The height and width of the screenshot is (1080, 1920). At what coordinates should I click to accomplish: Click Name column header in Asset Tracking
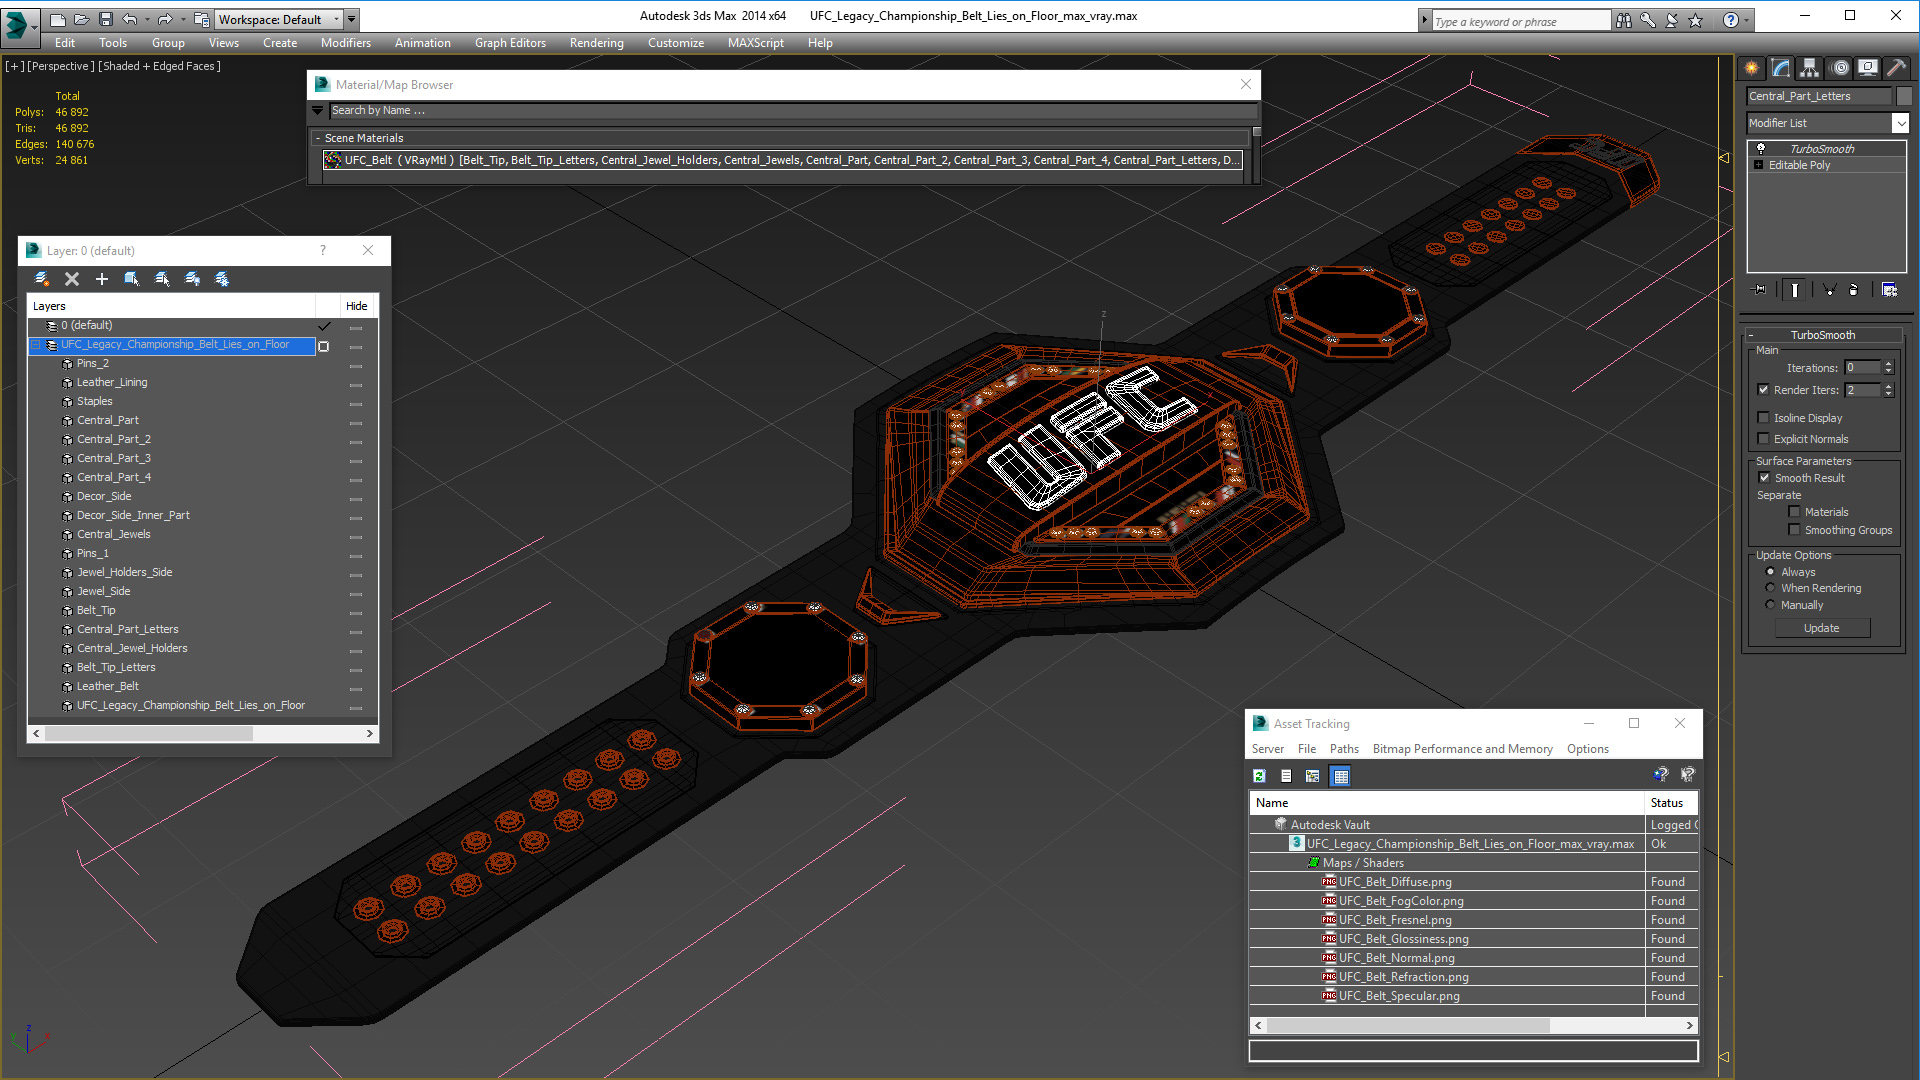(x=1447, y=803)
